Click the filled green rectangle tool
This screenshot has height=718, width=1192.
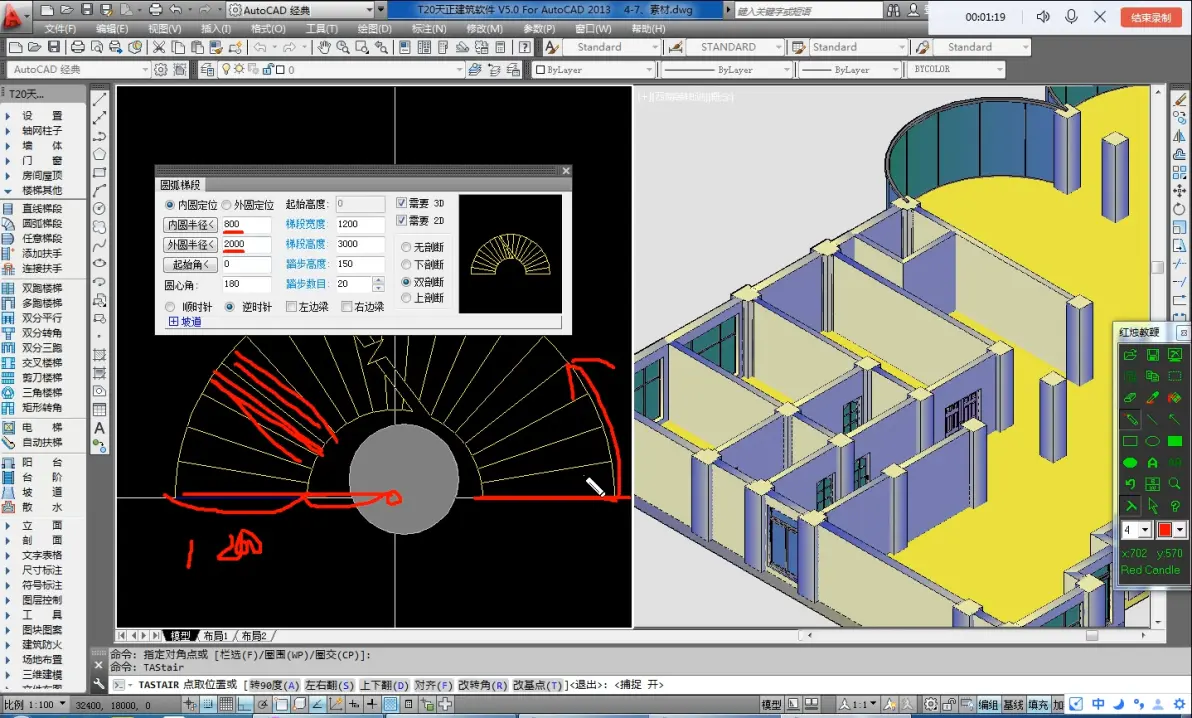pos(1175,441)
